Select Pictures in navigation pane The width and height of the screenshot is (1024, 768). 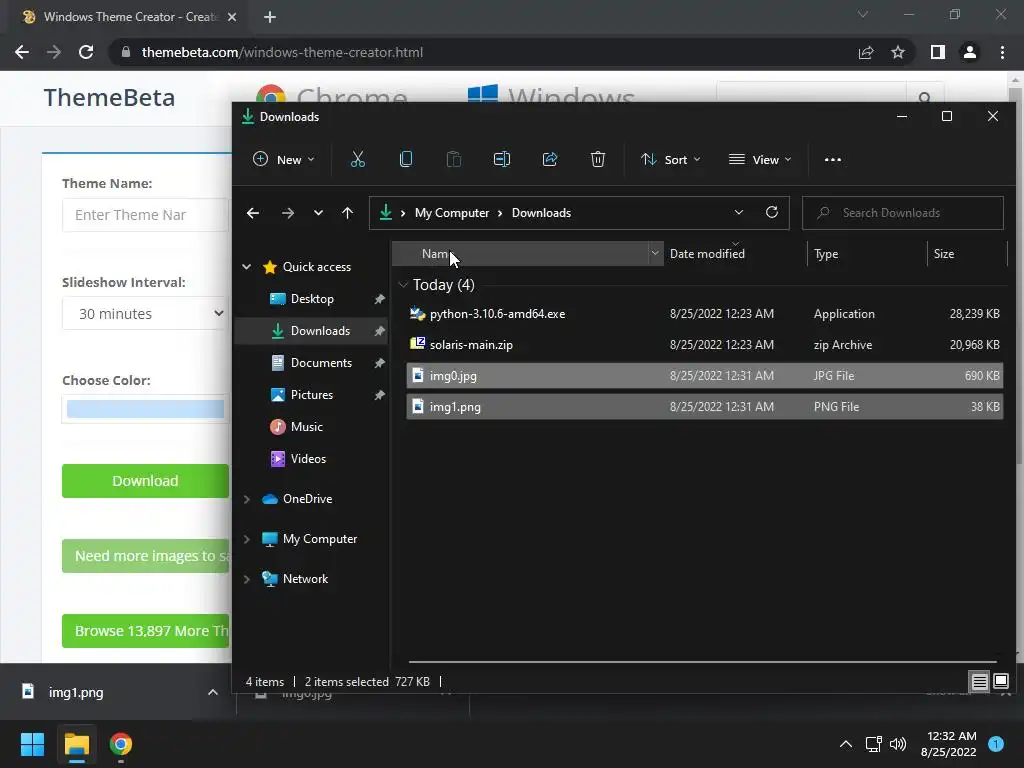(312, 394)
